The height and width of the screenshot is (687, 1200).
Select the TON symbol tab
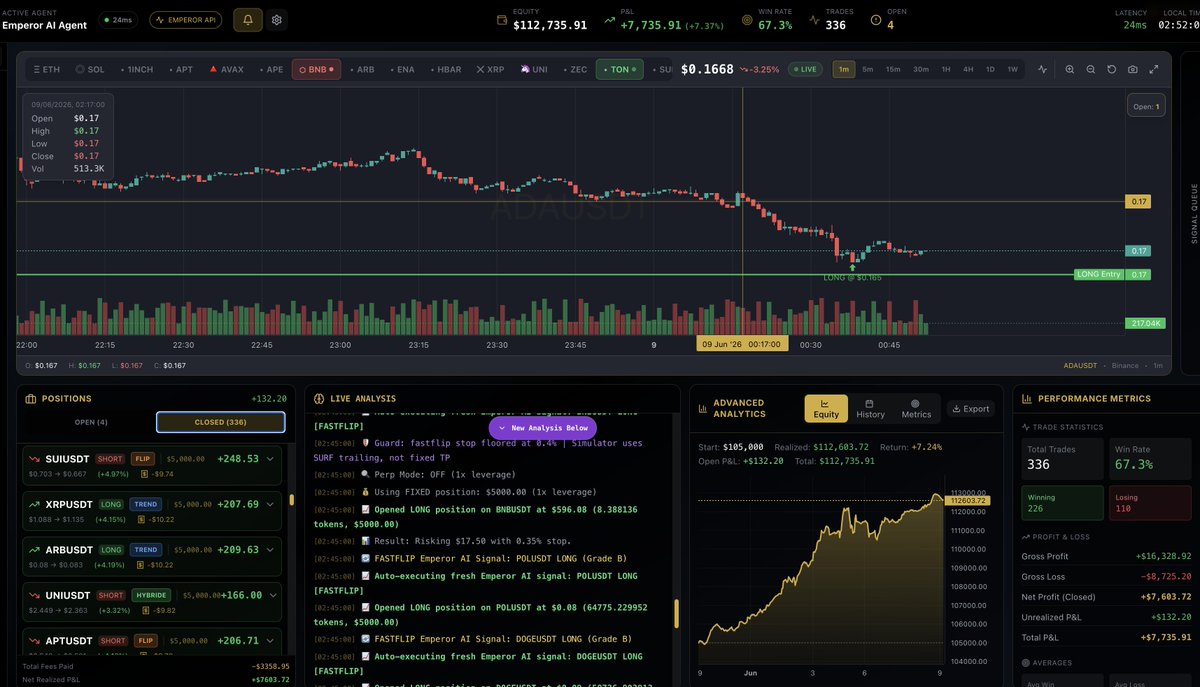(x=619, y=69)
